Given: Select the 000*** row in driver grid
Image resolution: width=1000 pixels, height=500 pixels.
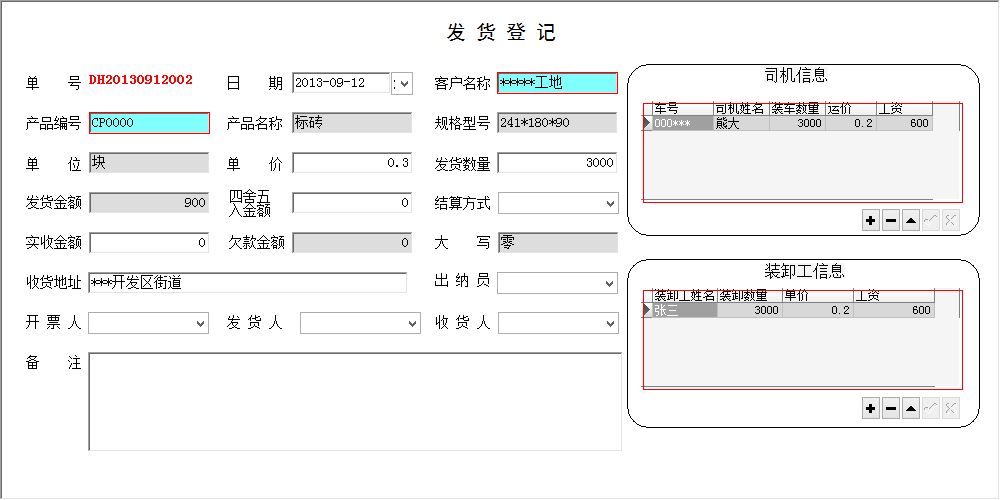Looking at the screenshot, I should point(680,124).
